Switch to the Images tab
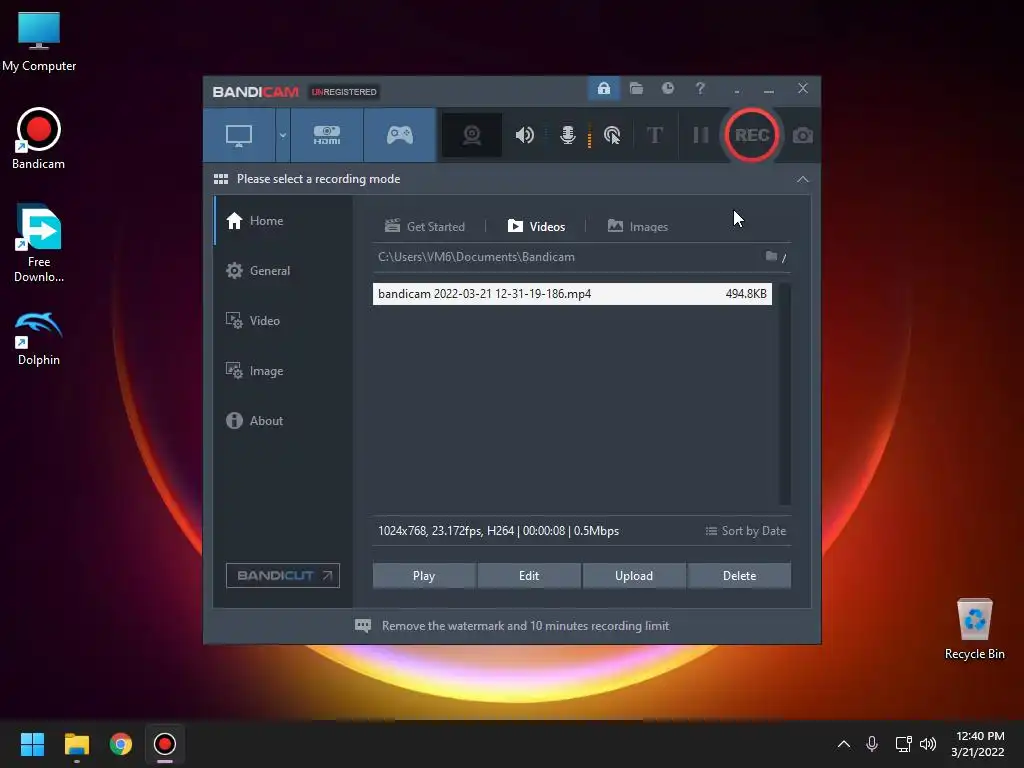The width and height of the screenshot is (1024, 768). (x=637, y=227)
